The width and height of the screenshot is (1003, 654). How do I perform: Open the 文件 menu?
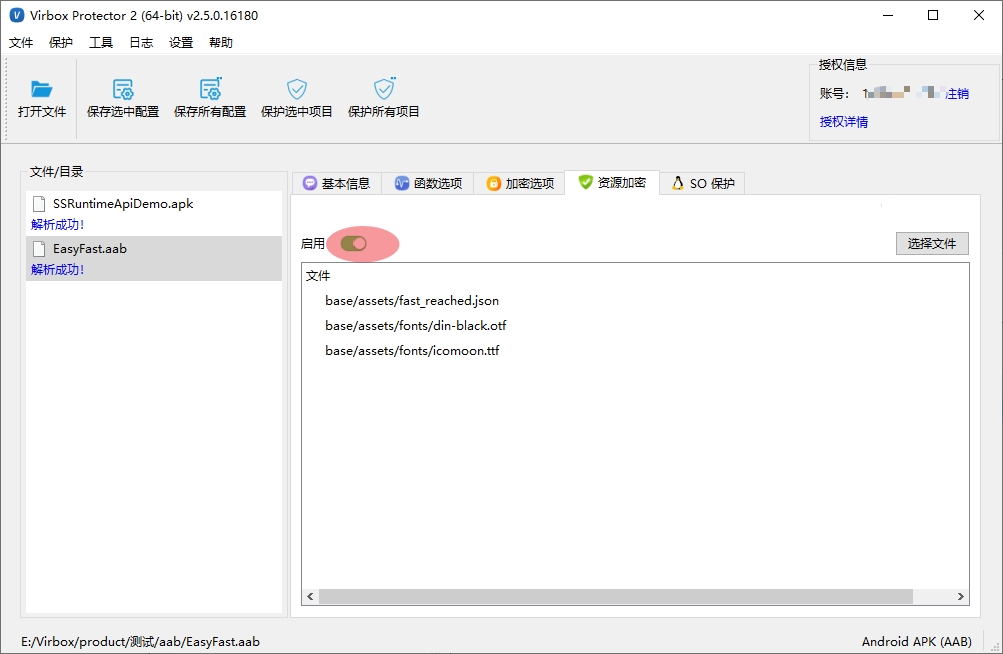(x=21, y=43)
